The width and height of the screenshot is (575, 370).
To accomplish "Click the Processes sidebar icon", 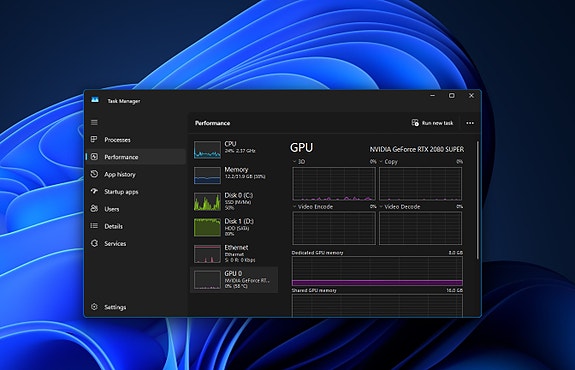I will coord(94,139).
